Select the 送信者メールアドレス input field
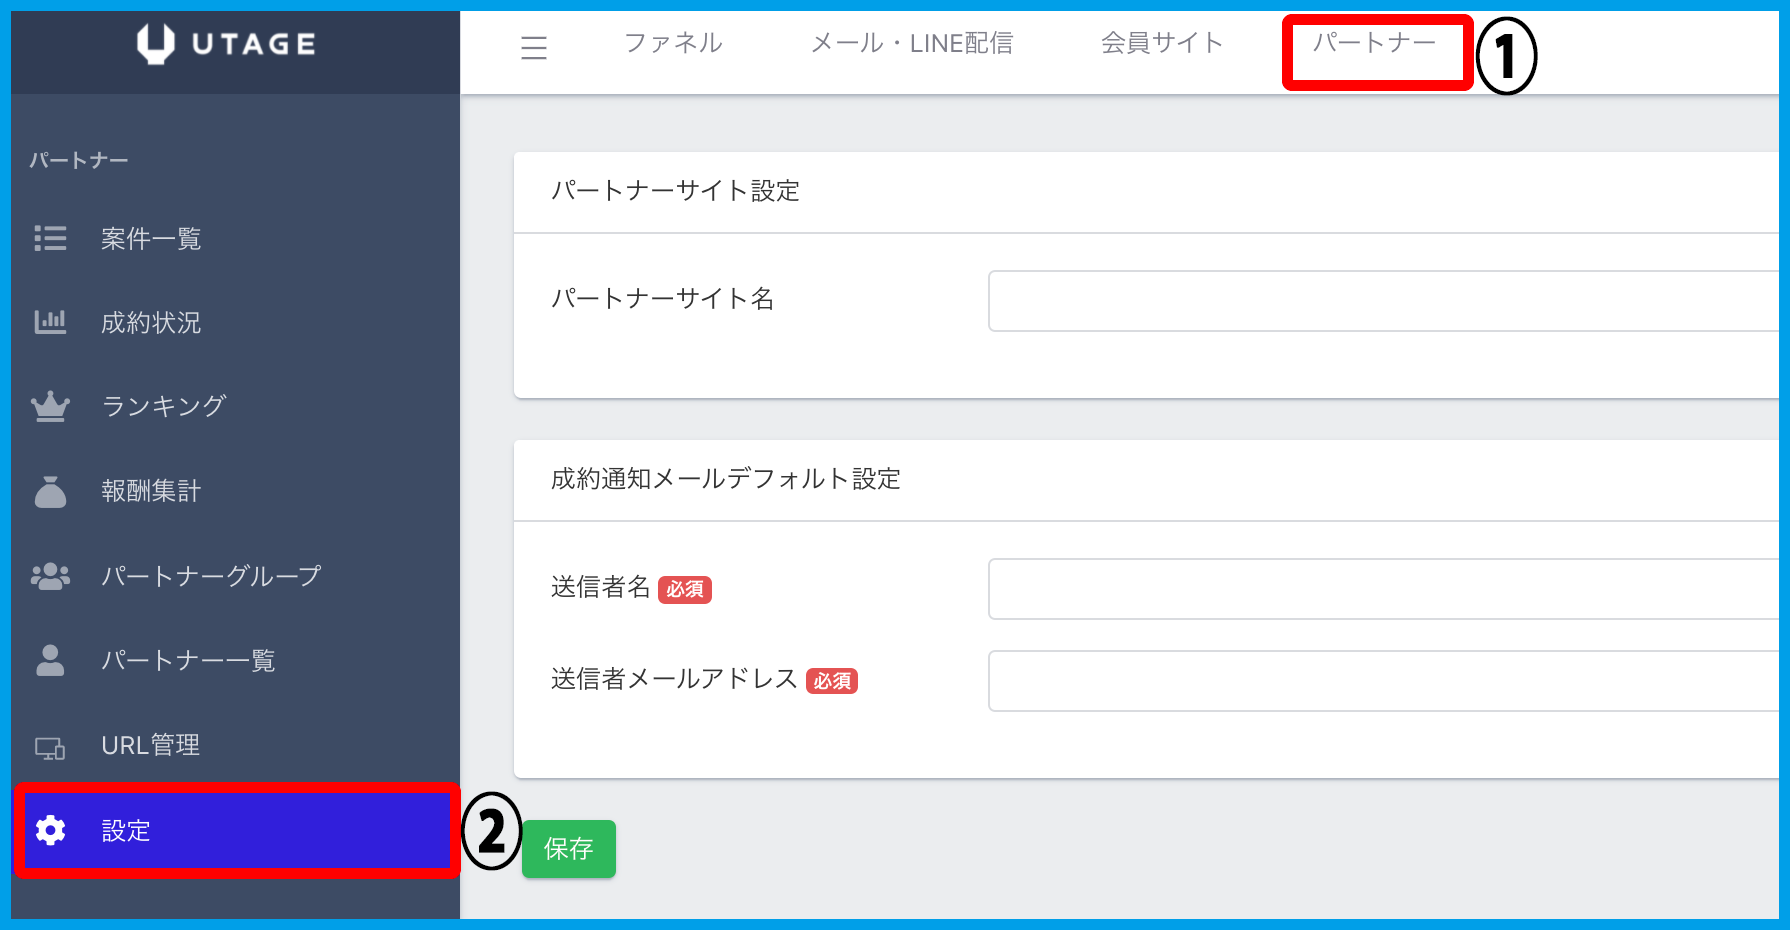Viewport: 1790px width, 930px height. (1382, 681)
